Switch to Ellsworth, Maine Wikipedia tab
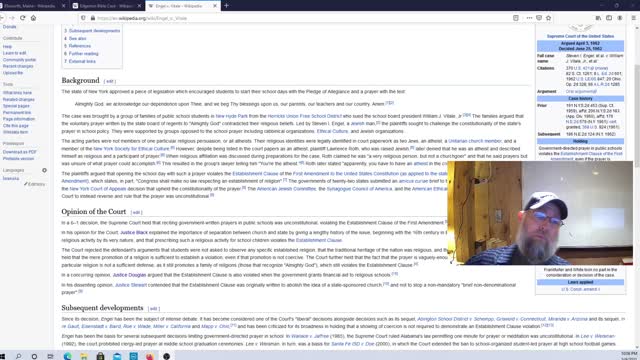Image resolution: width=640 pixels, height=360 pixels. (x=29, y=6)
